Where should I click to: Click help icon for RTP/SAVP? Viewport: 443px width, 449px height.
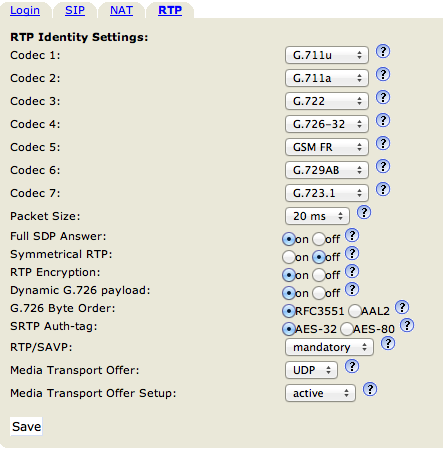pos(388,343)
